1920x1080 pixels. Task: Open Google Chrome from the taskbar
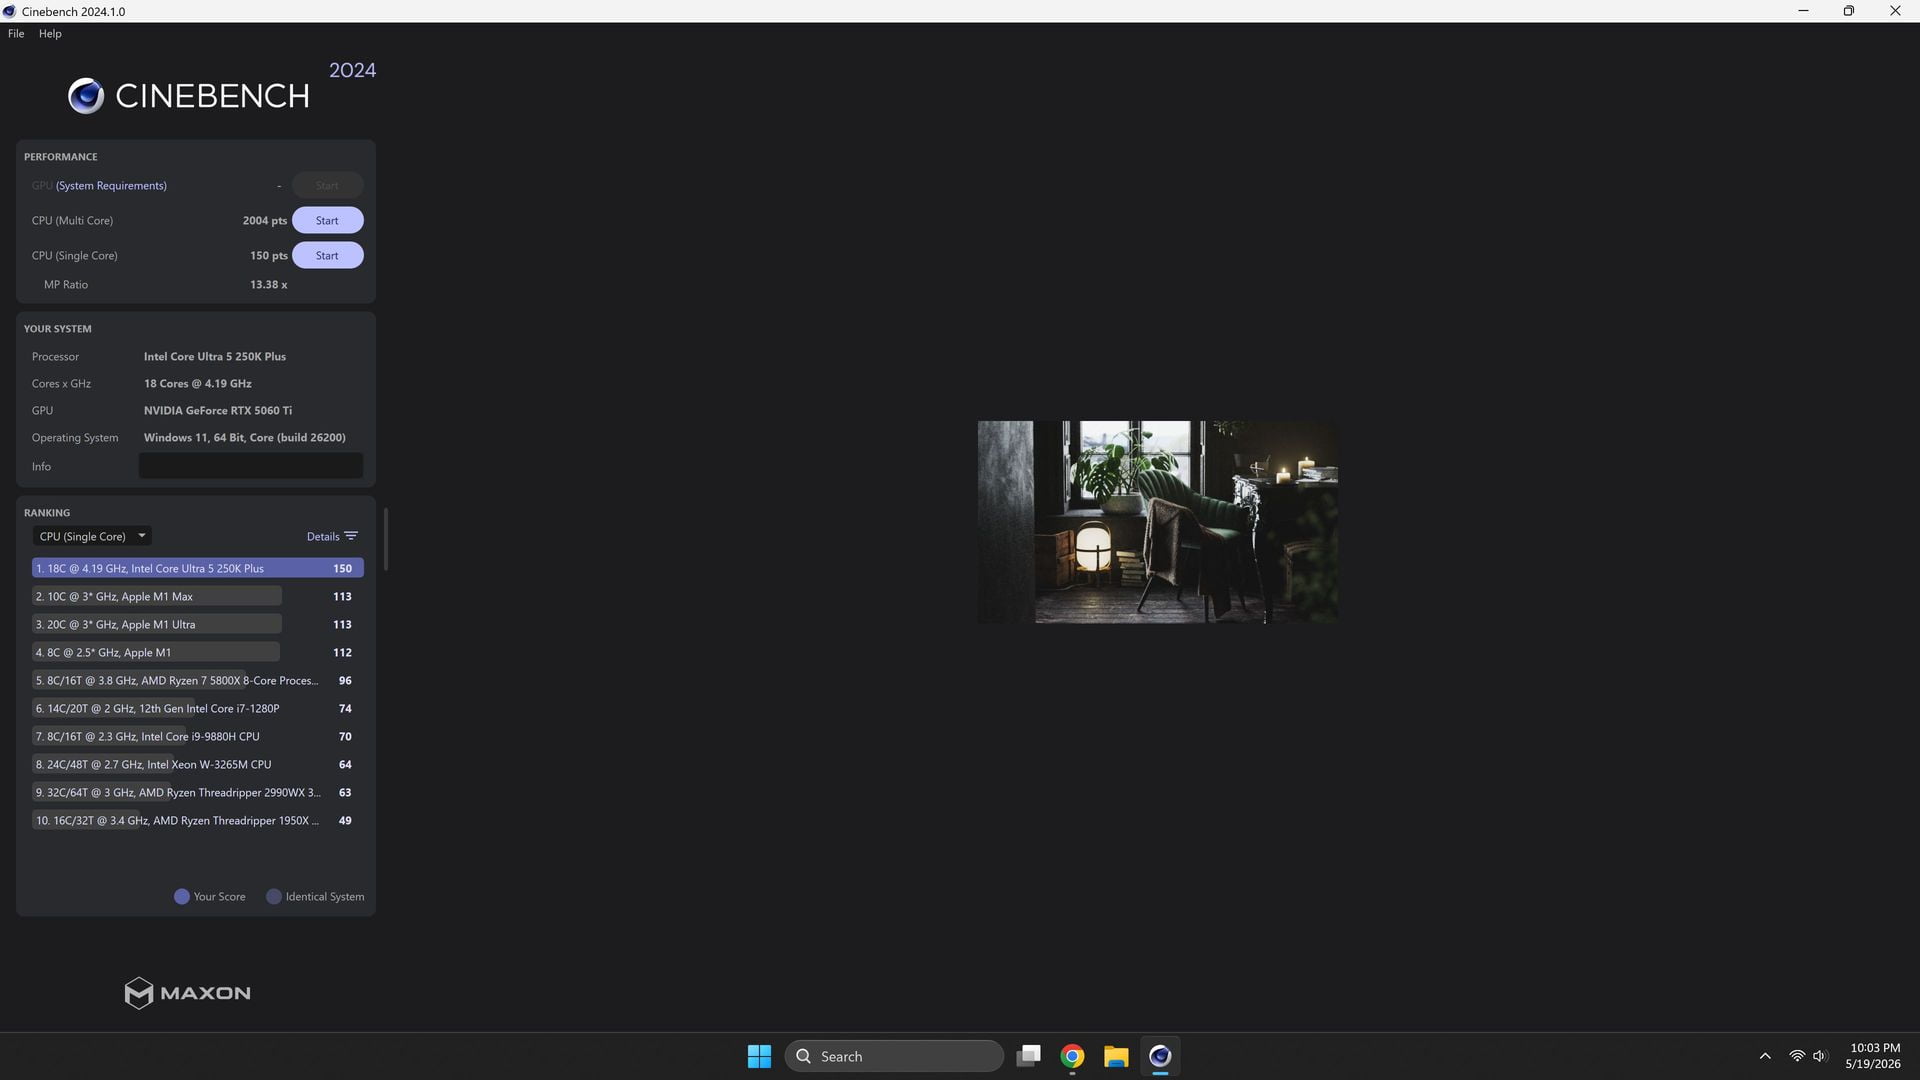[1072, 1056]
